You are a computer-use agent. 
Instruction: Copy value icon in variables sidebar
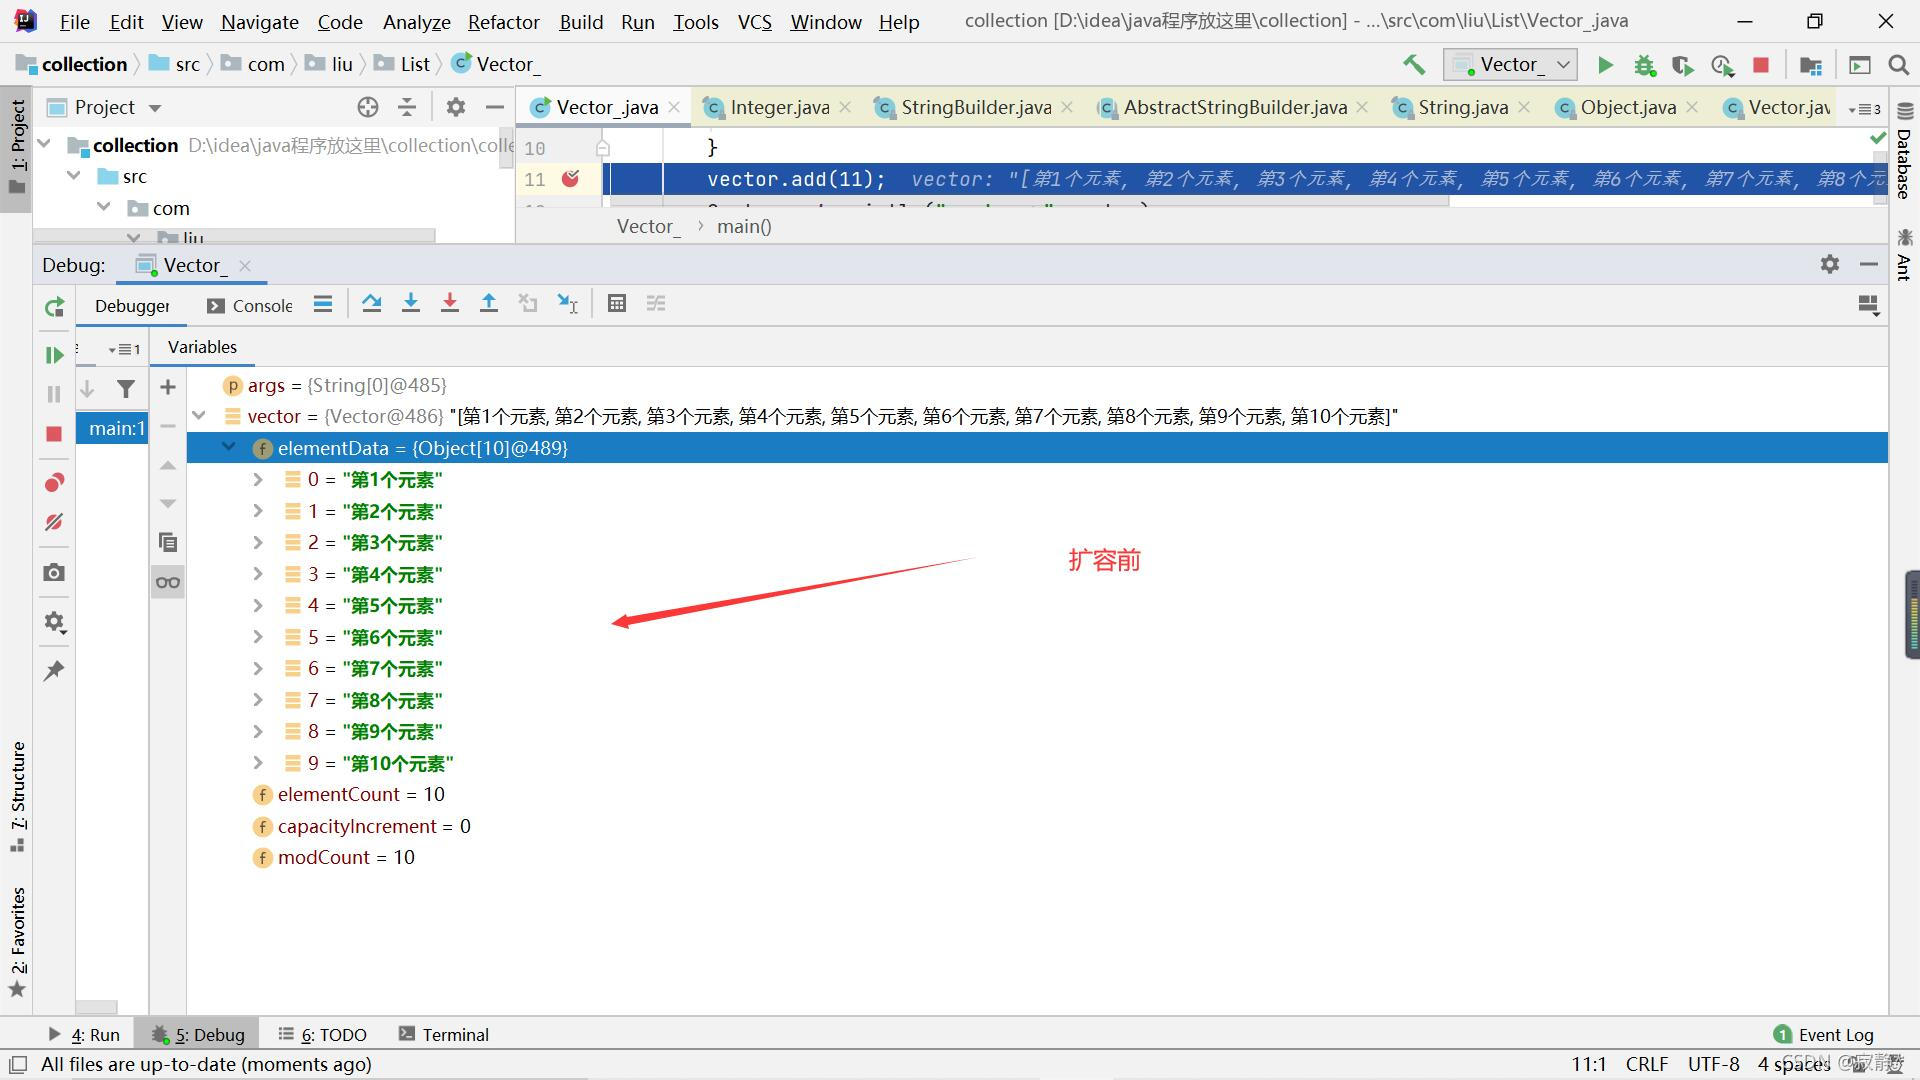click(168, 542)
